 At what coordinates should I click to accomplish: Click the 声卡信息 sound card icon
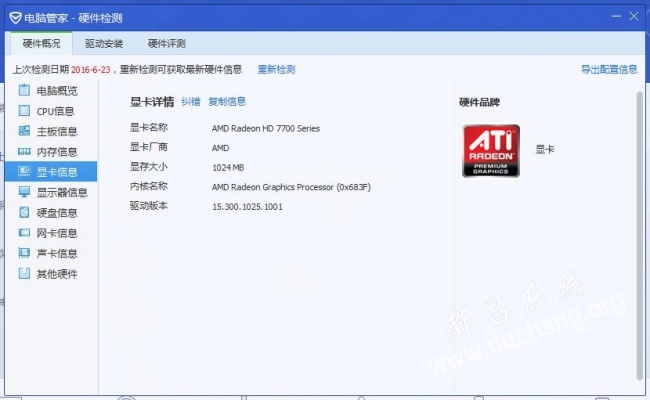24,253
